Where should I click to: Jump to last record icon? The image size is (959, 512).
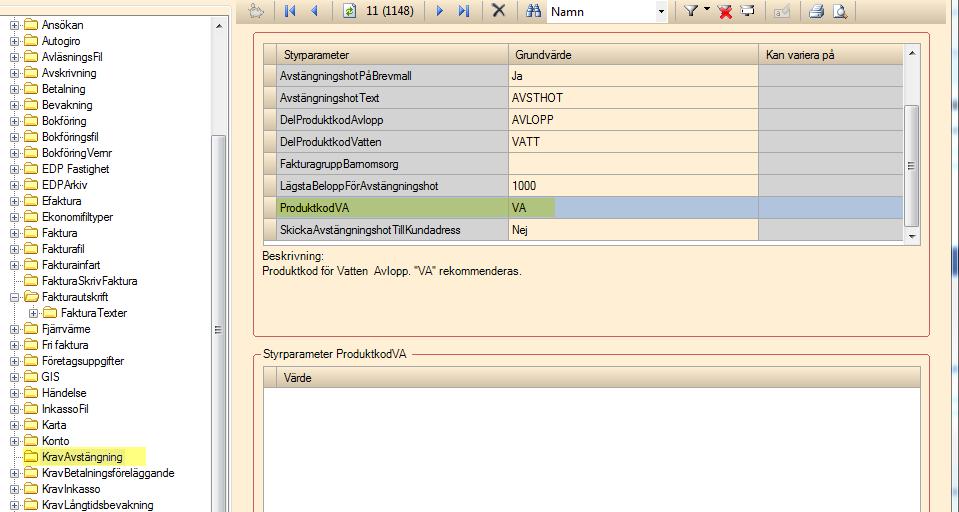(464, 10)
